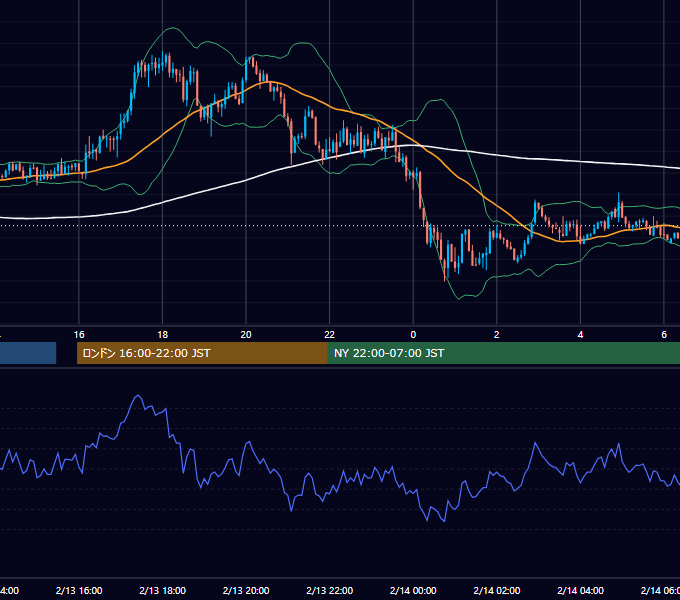The width and height of the screenshot is (680, 600).
Task: Click the 2 hour axis label
Action: point(497,335)
